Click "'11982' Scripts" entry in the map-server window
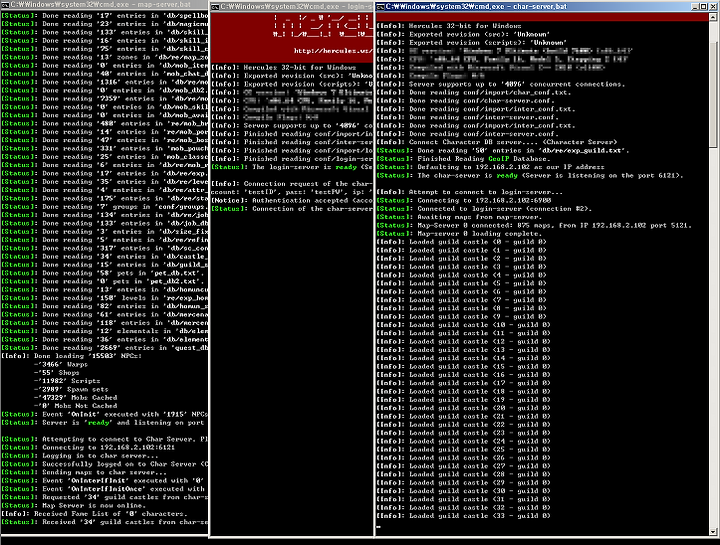This screenshot has height=545, width=720. point(67,381)
